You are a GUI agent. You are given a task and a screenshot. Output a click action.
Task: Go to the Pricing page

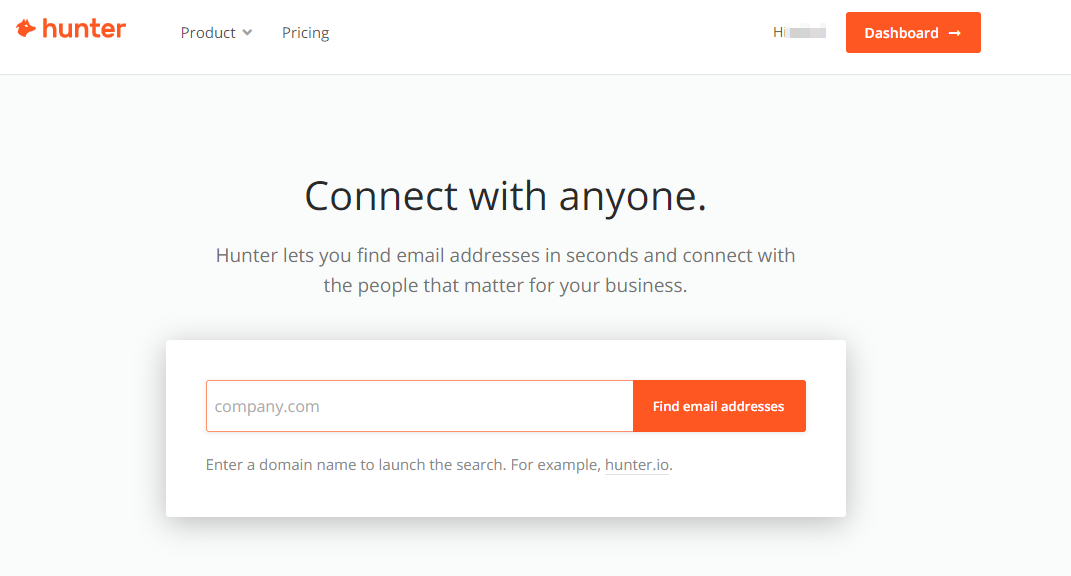[305, 33]
